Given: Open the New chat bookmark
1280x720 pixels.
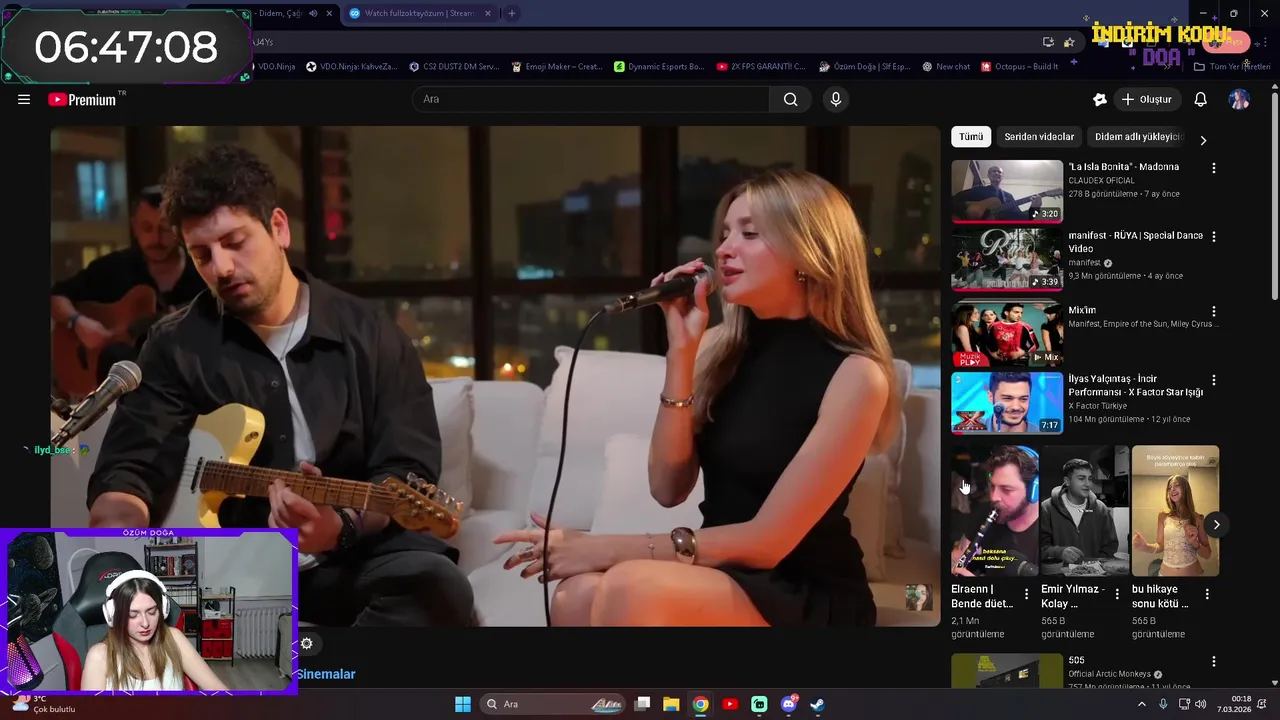Looking at the screenshot, I should [x=946, y=67].
